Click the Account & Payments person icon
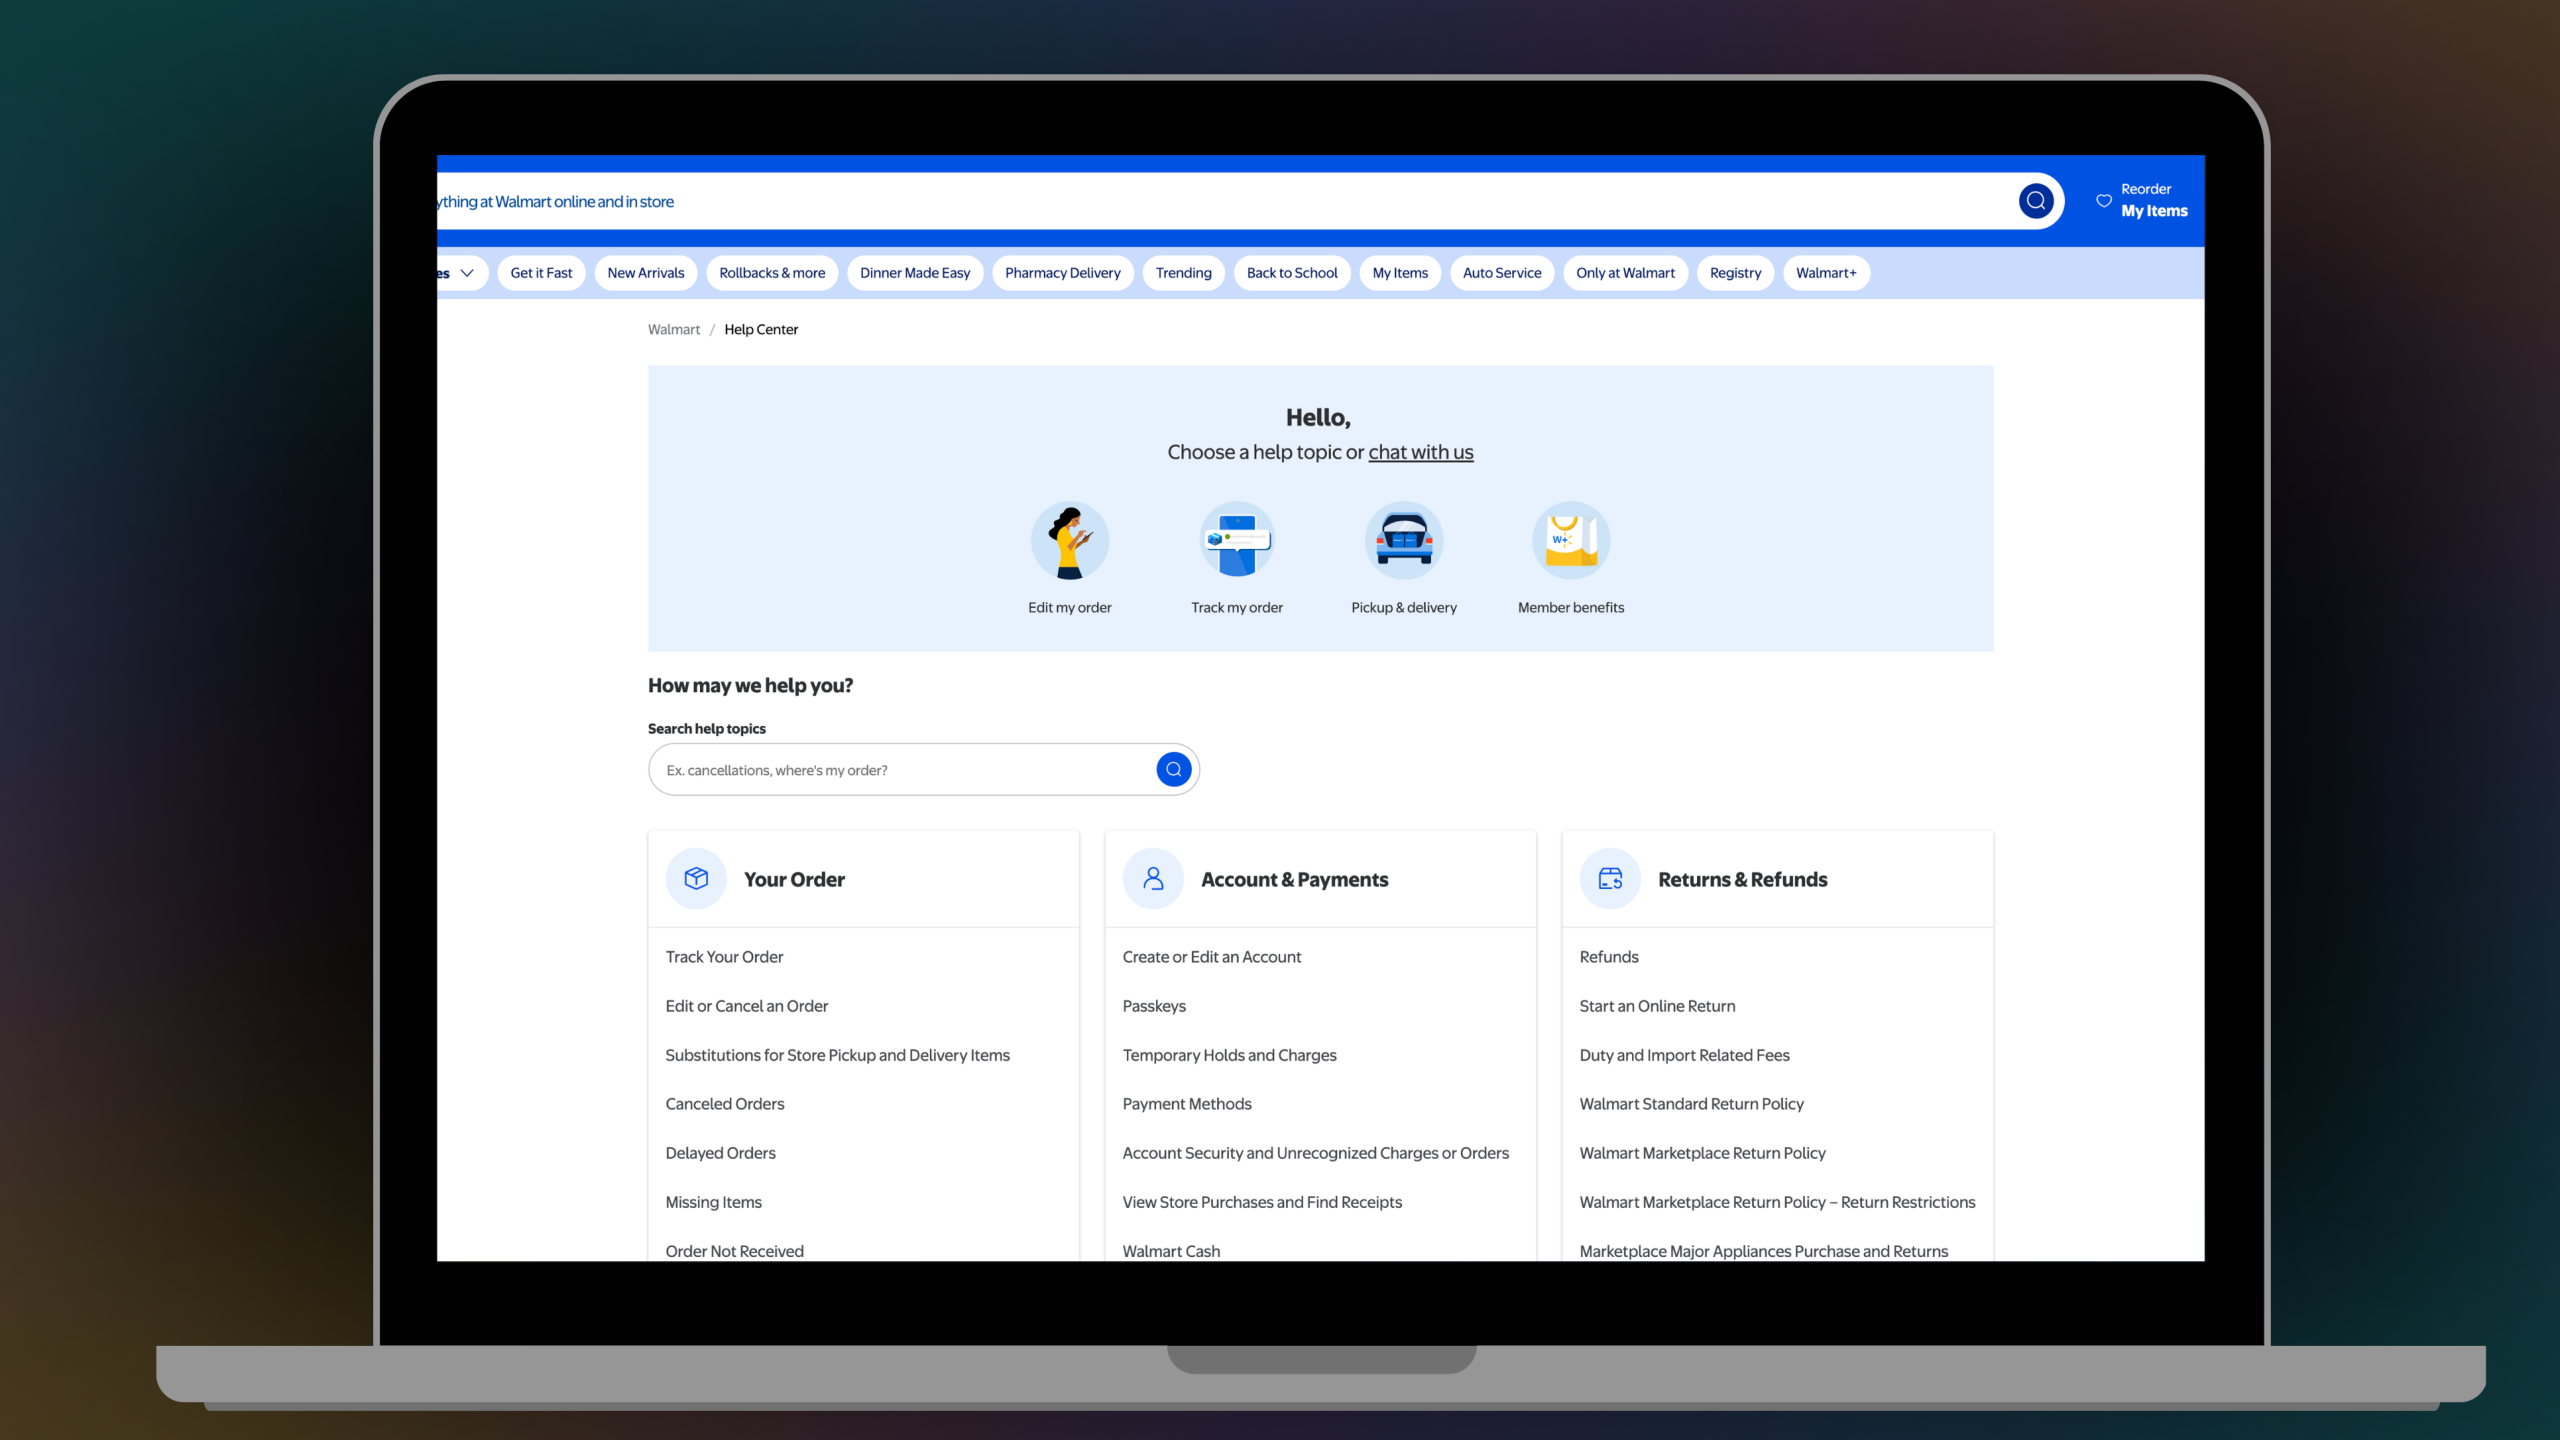The image size is (2560, 1440). tap(1153, 879)
